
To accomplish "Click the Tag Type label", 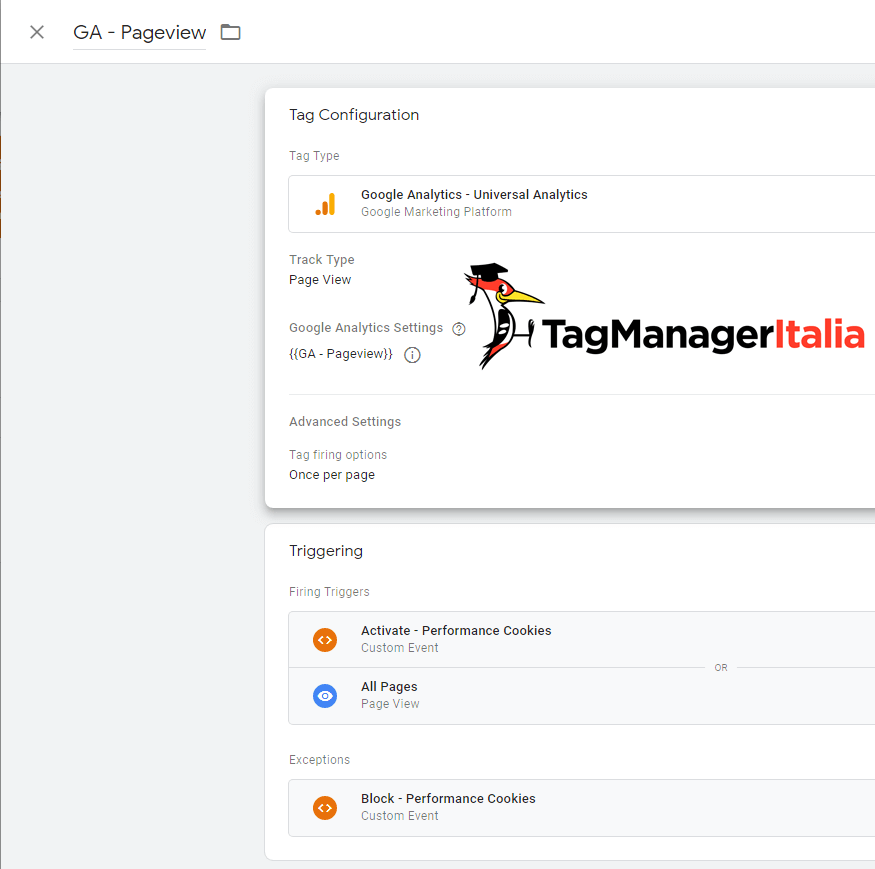I will (314, 156).
